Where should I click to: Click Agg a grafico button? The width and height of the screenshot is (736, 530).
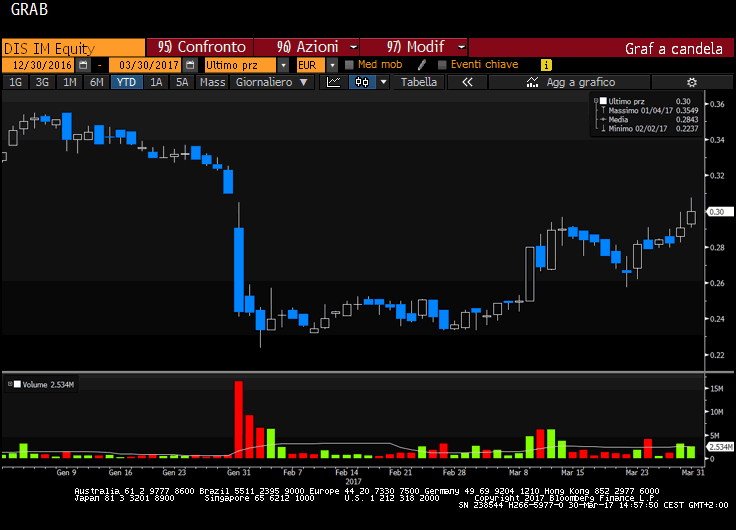(x=569, y=82)
